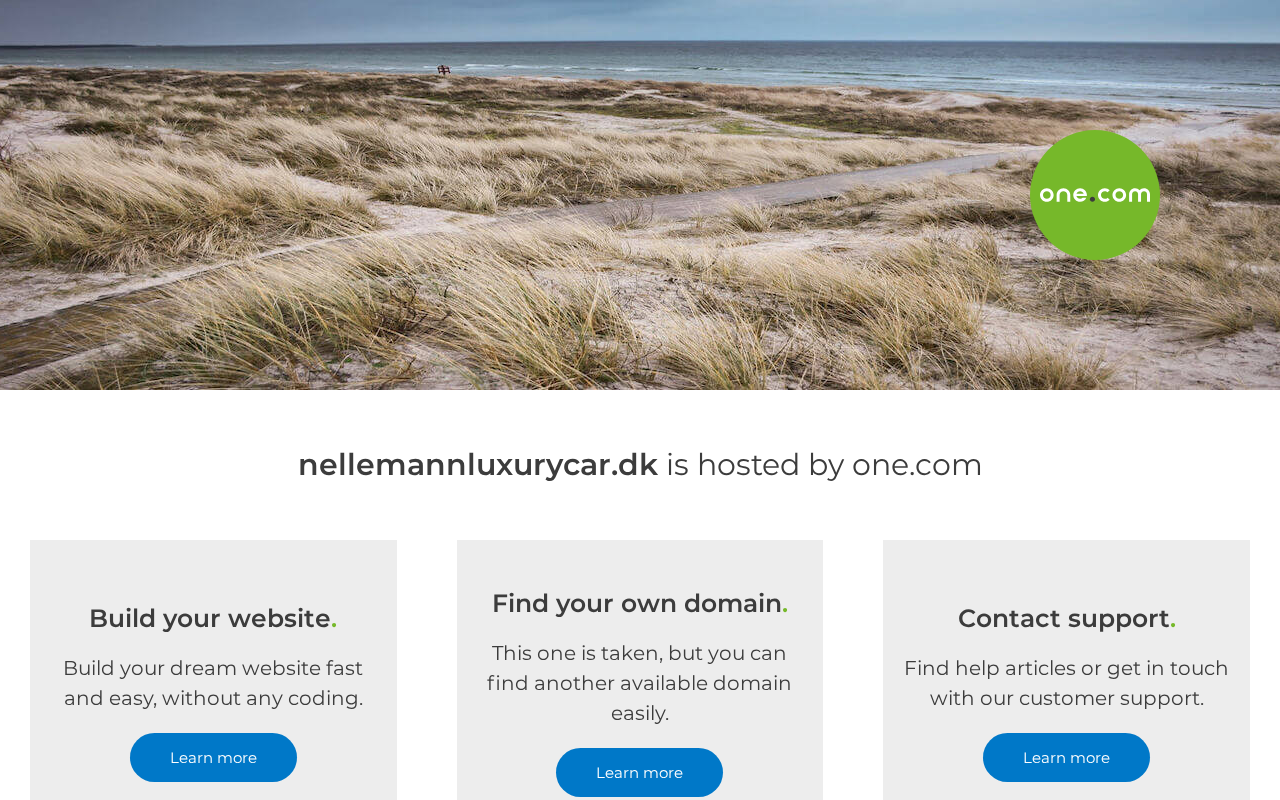The image size is (1280, 800).
Task: Select the Find your own domain heading
Action: coord(640,604)
